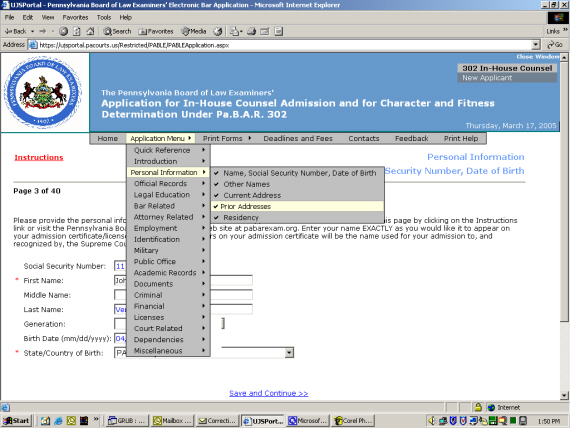
Task: Open Deadlines and Fees in the navigation bar
Action: click(298, 138)
